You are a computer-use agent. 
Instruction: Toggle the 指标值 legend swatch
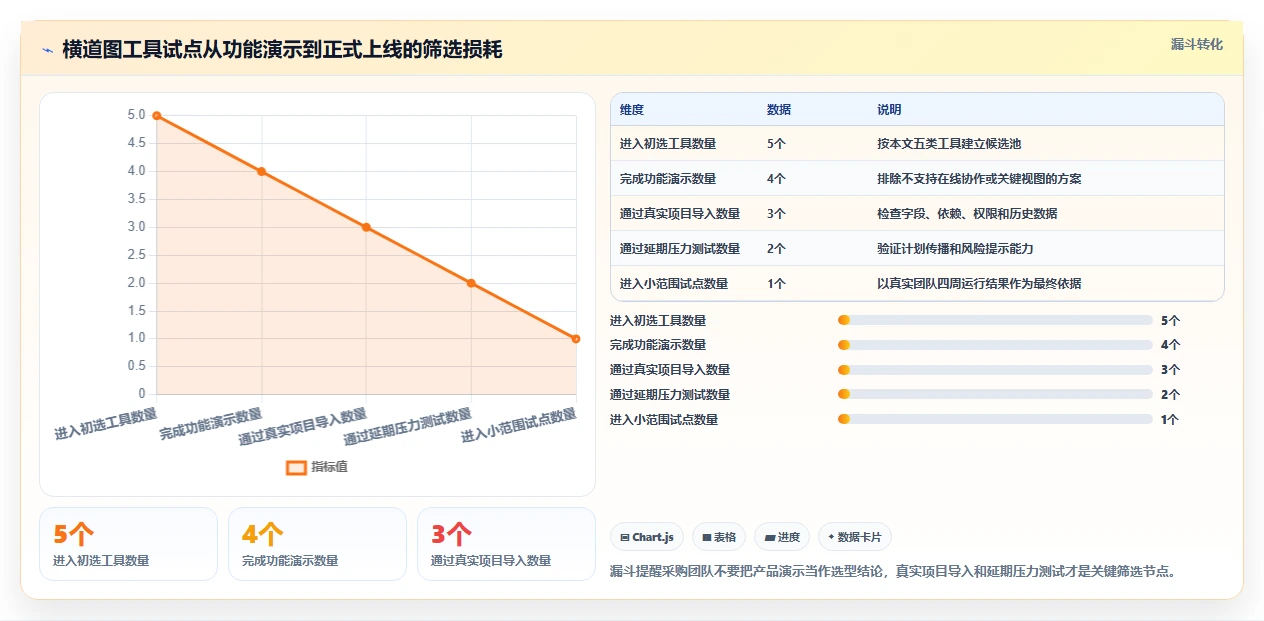(296, 467)
